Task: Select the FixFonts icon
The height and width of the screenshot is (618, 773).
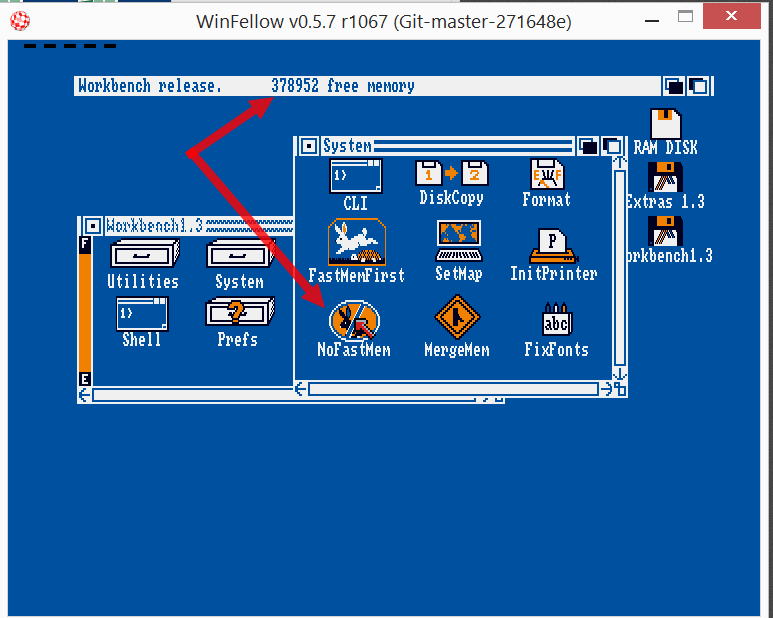Action: [557, 319]
